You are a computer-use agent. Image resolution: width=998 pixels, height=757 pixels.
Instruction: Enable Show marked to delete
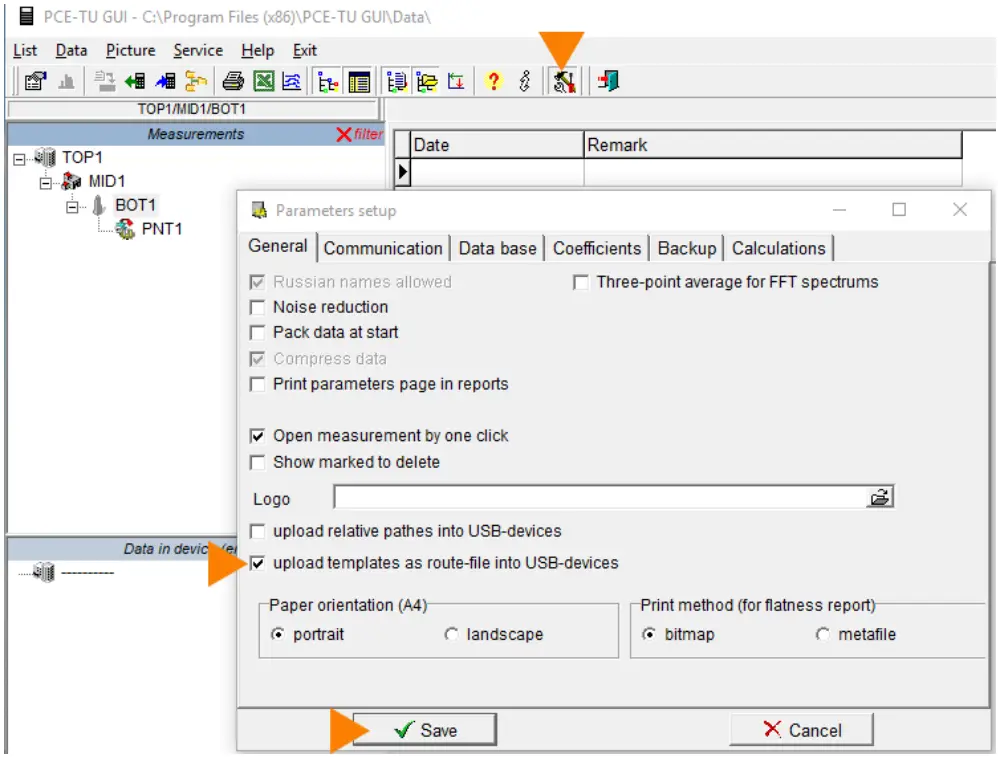coord(258,462)
